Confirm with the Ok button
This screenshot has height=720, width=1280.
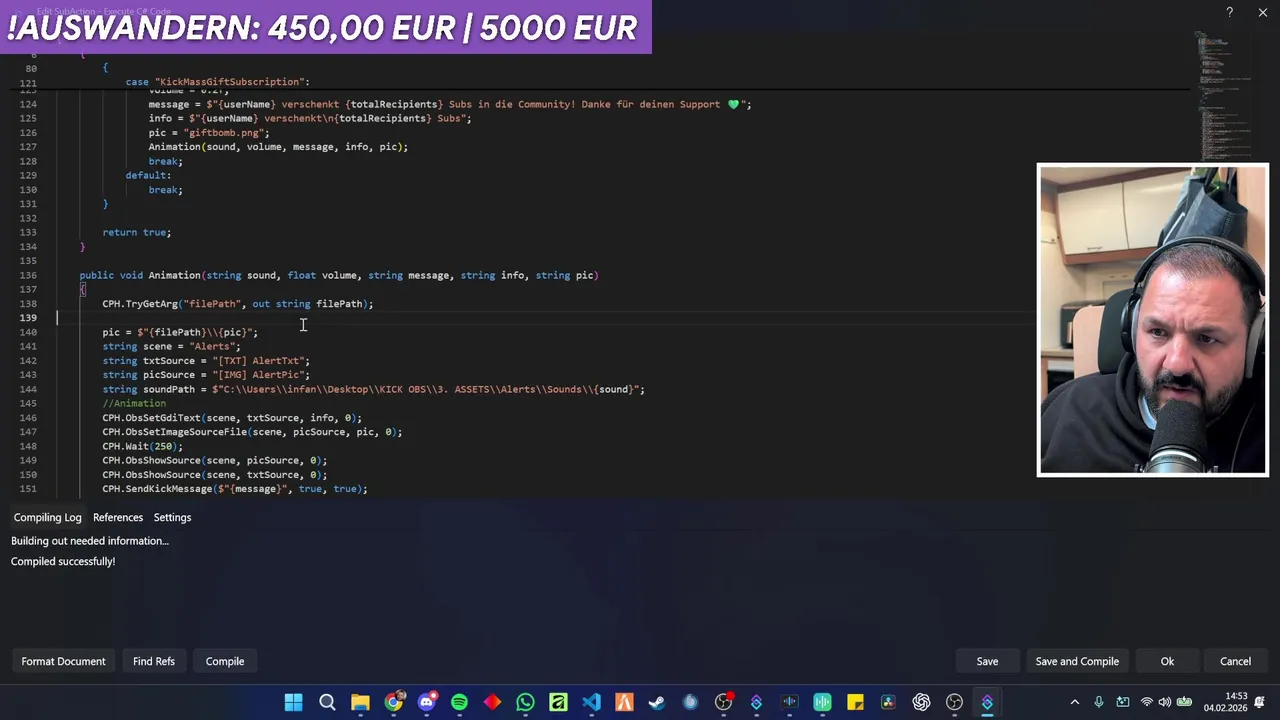[x=1167, y=661]
